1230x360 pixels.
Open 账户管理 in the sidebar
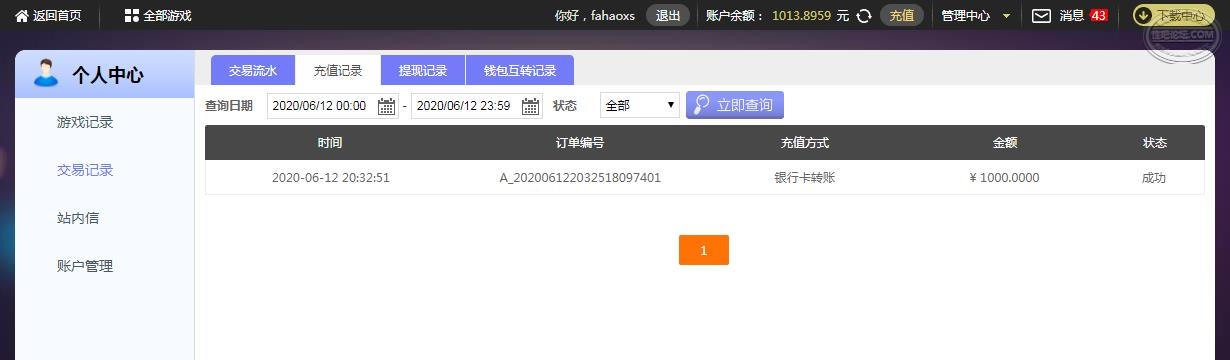[x=85, y=266]
